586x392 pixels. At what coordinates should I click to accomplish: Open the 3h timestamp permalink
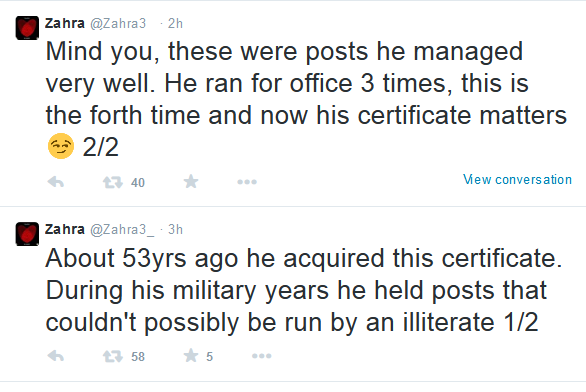[x=175, y=229]
